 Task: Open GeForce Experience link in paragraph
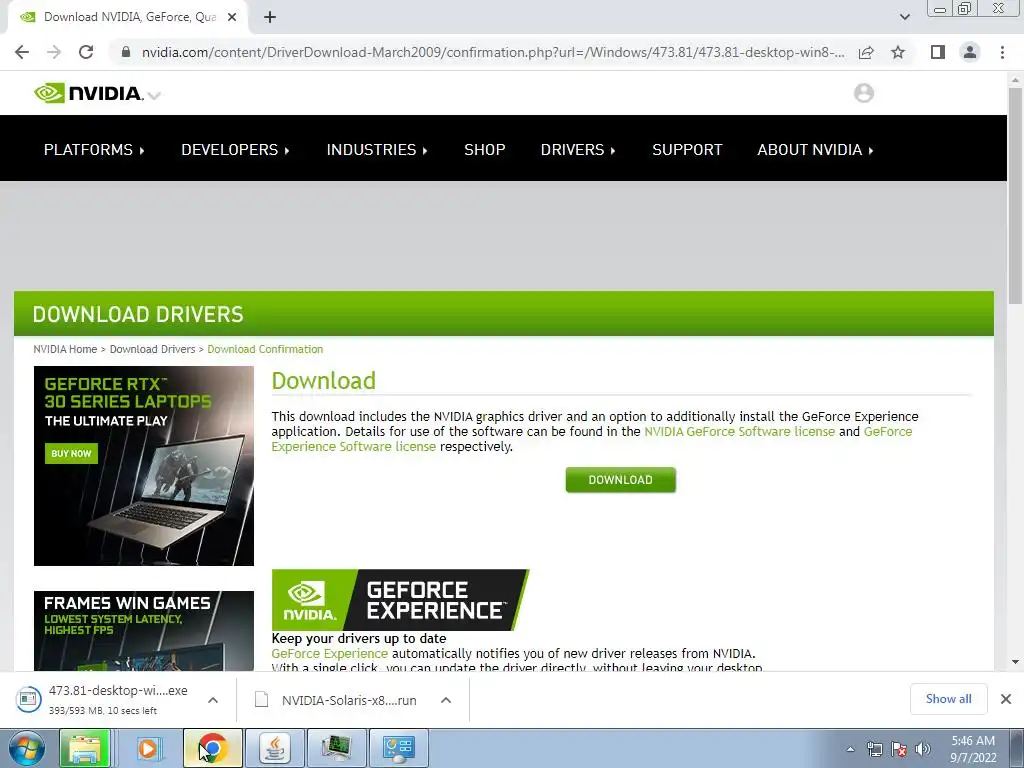coord(330,654)
